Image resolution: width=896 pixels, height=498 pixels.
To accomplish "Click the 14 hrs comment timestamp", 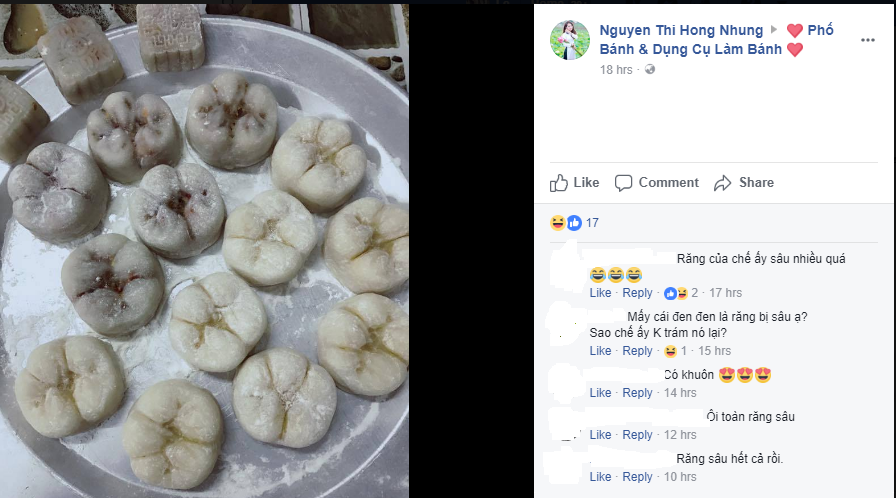I will point(680,393).
